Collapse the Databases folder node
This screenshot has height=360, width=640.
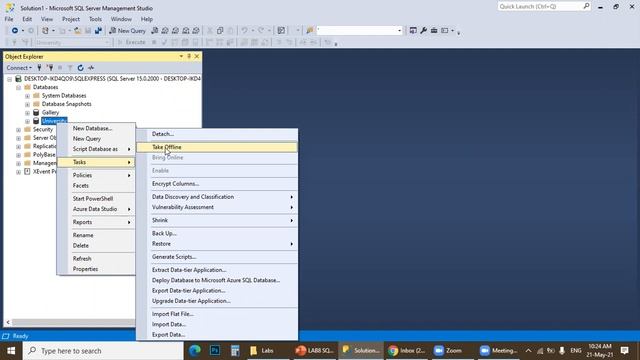[x=18, y=87]
